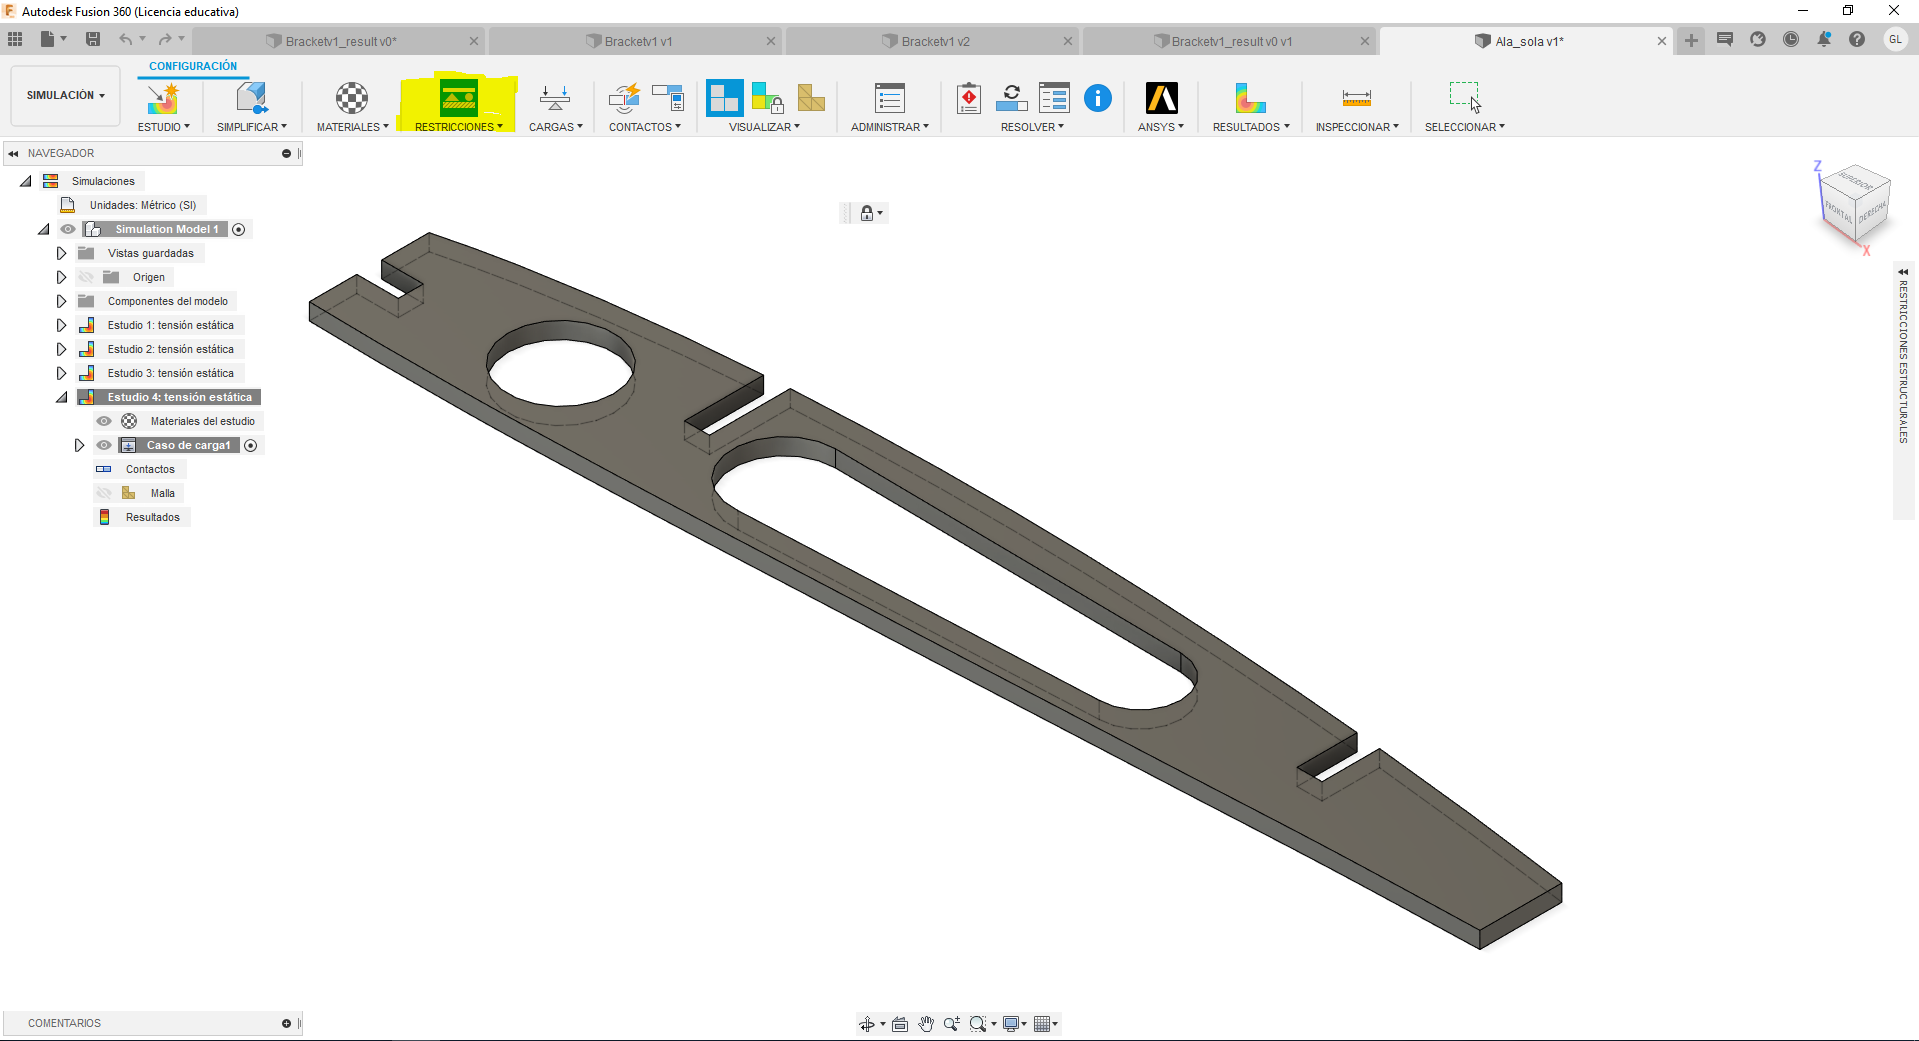
Task: Collapse Estudio 4: tensión estática
Action: coord(61,397)
